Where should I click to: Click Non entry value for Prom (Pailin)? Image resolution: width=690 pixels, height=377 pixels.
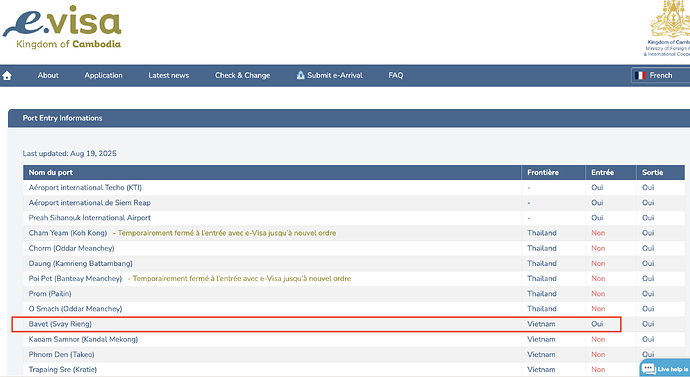pos(598,294)
